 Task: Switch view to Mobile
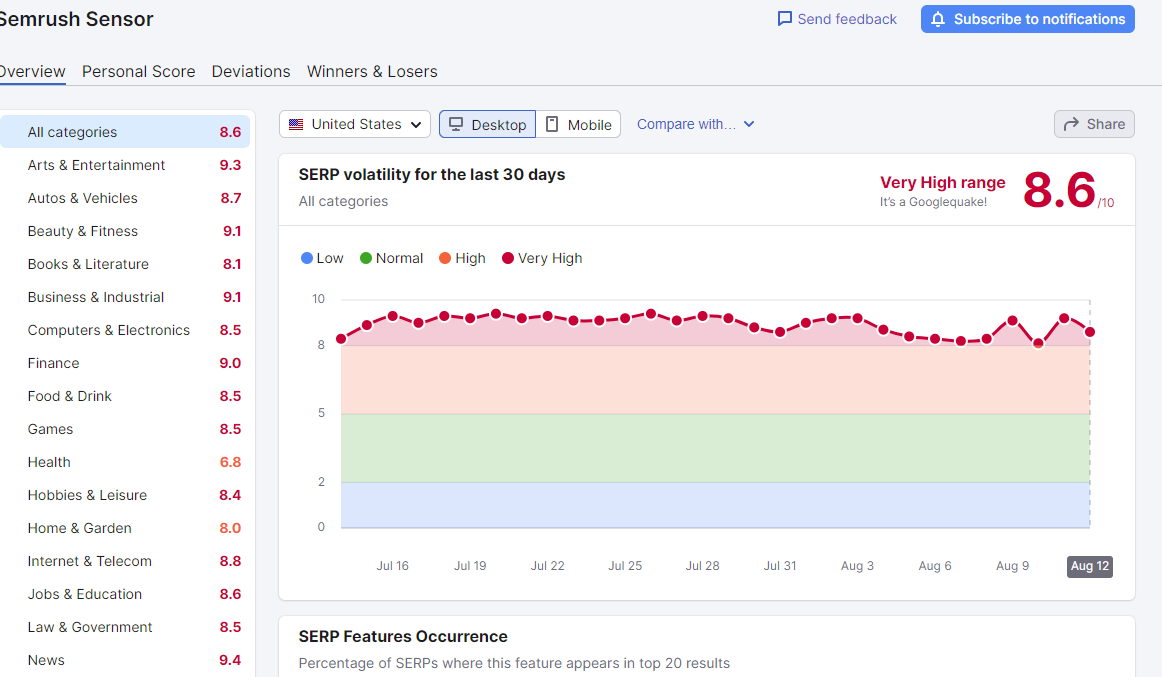point(578,124)
